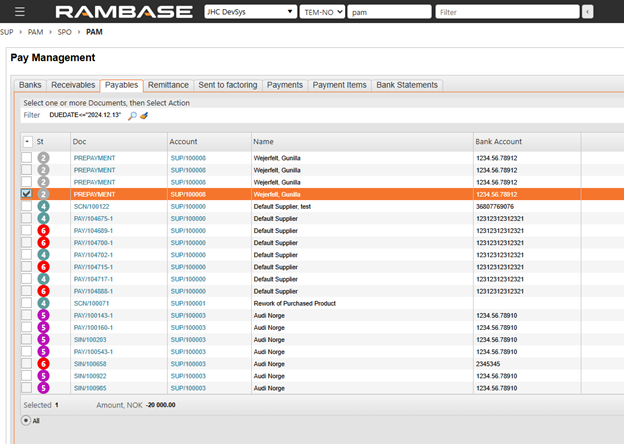Switch to the Bank Statements tab
The width and height of the screenshot is (624, 444).
(x=406, y=85)
